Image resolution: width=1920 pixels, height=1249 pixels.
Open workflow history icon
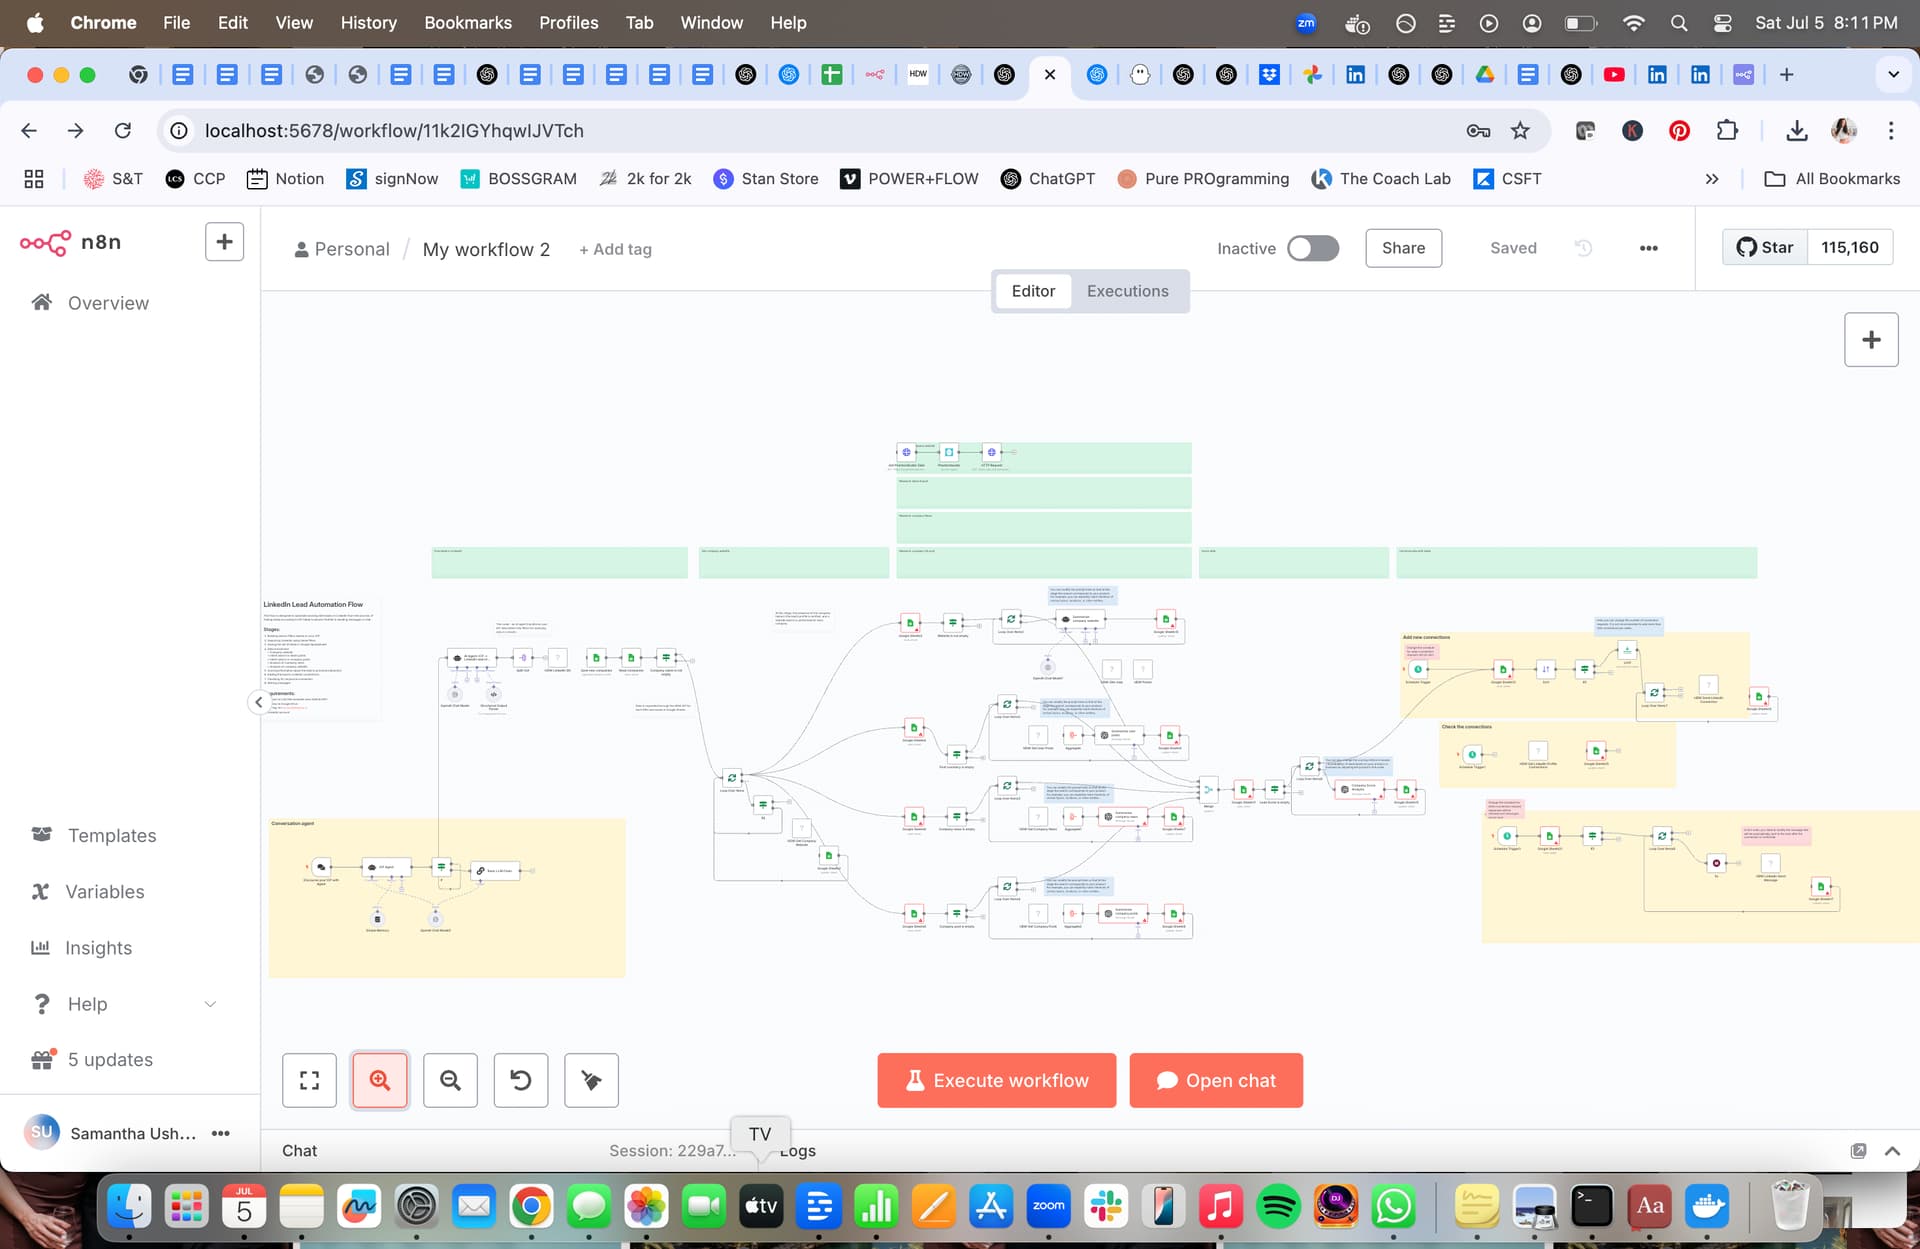click(1582, 248)
